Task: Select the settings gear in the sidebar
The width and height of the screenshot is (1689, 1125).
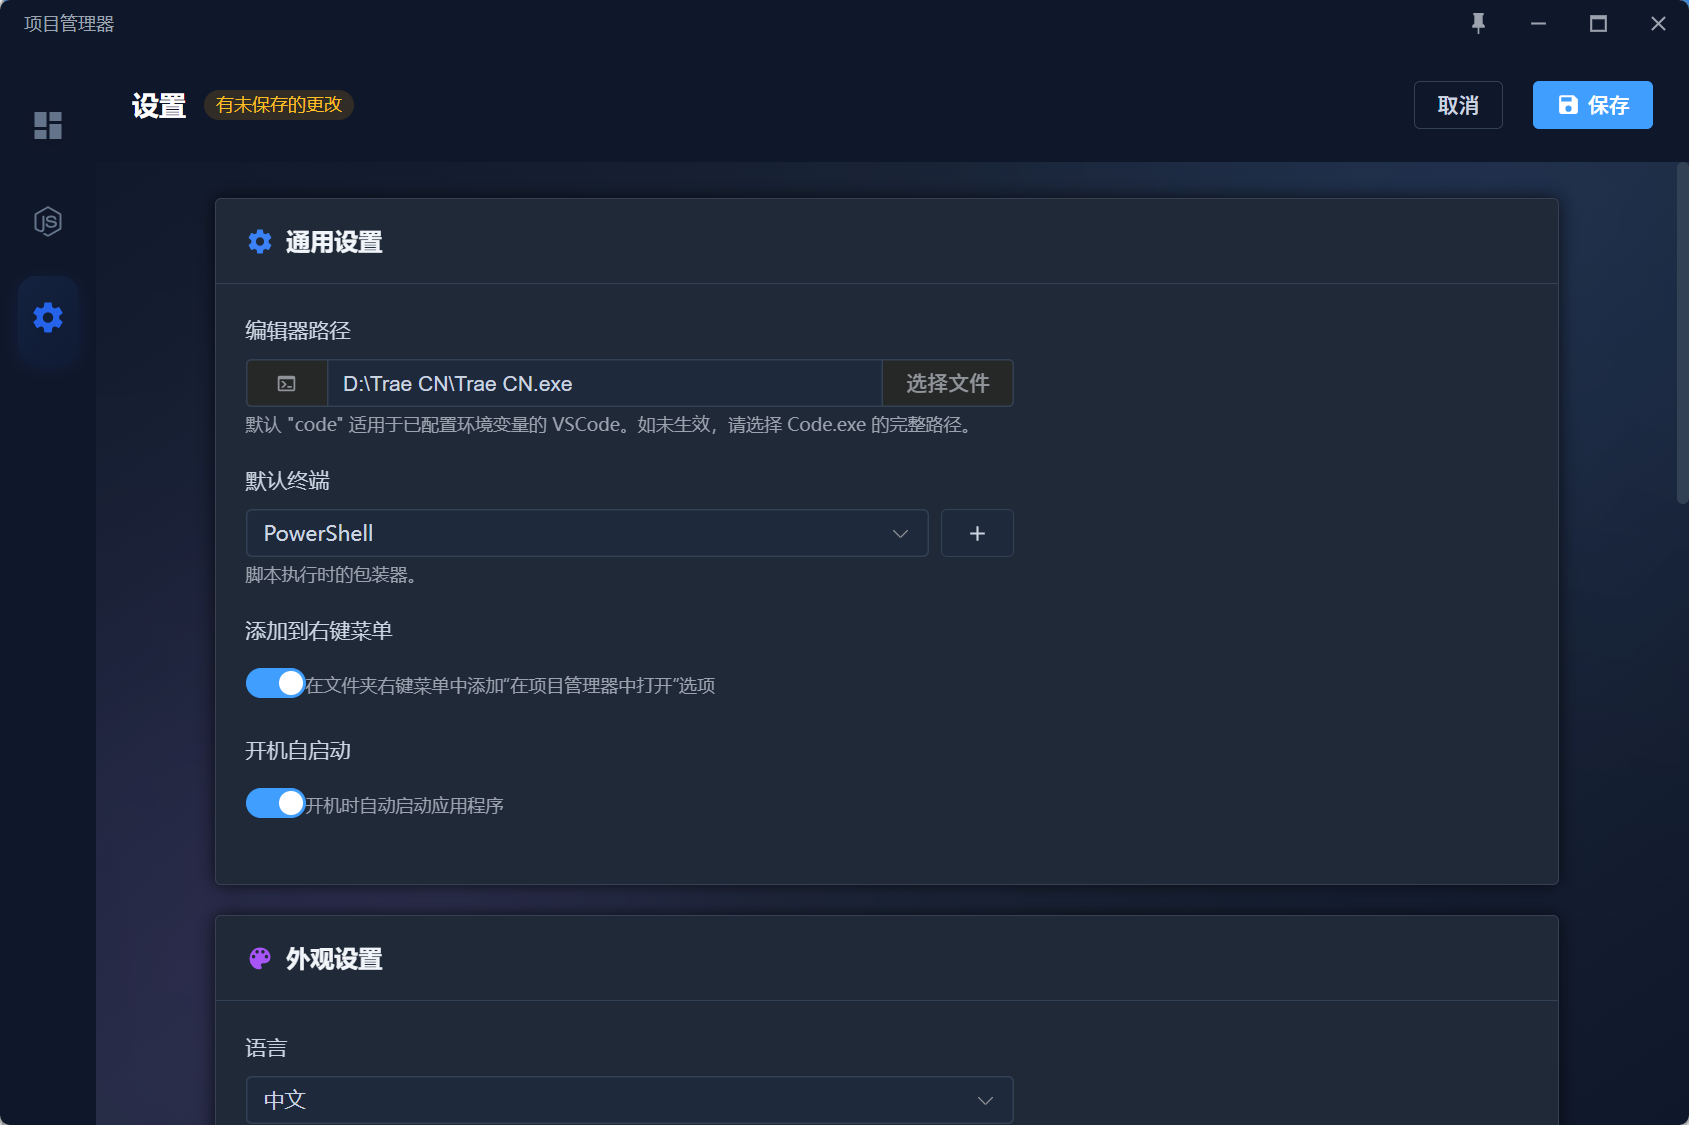Action: [48, 318]
